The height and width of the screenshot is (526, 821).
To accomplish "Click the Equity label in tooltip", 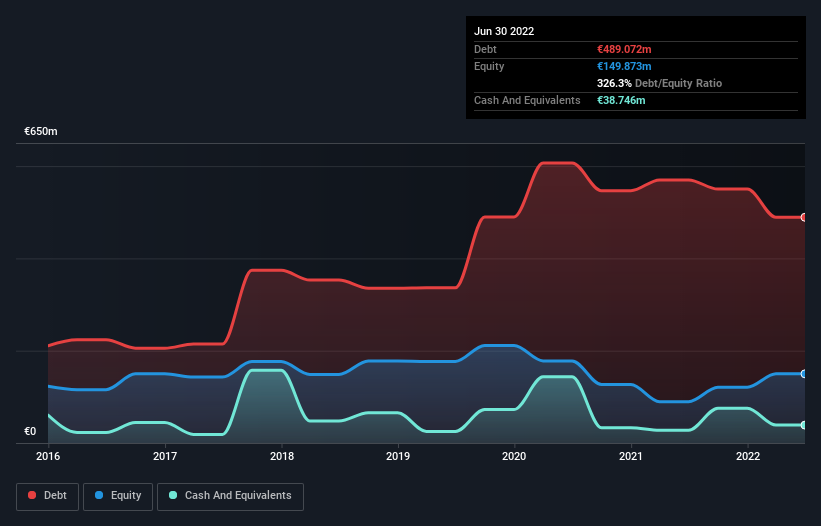I will pyautogui.click(x=489, y=66).
